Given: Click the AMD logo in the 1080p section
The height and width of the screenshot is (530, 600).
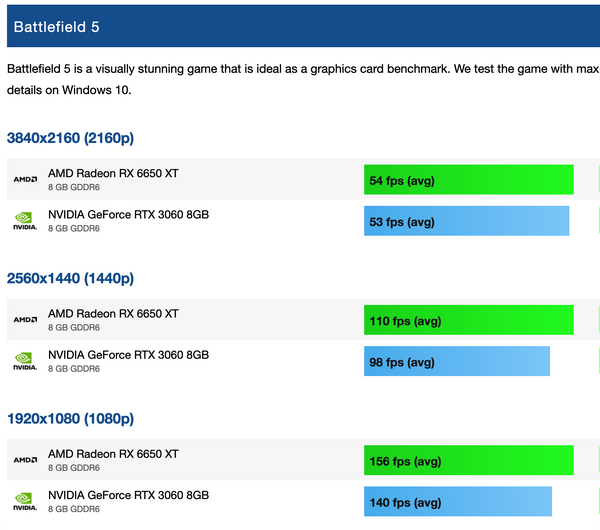Looking at the screenshot, I should point(25,460).
